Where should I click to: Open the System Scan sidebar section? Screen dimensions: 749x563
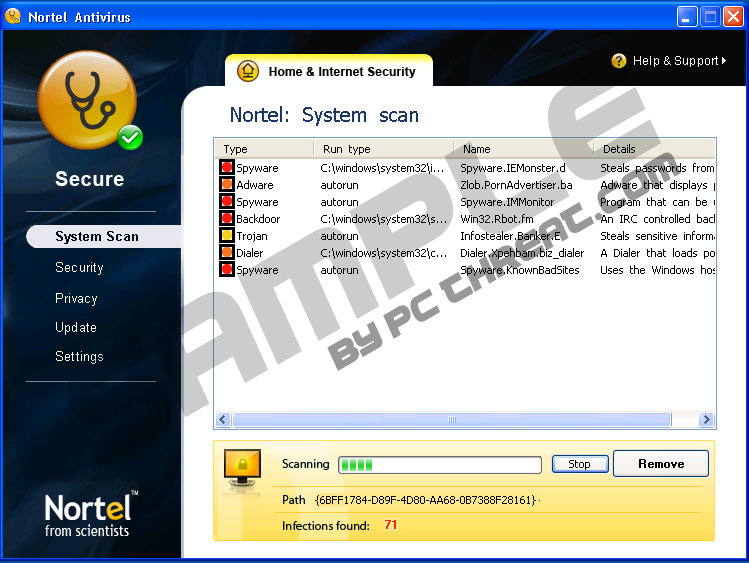(97, 237)
